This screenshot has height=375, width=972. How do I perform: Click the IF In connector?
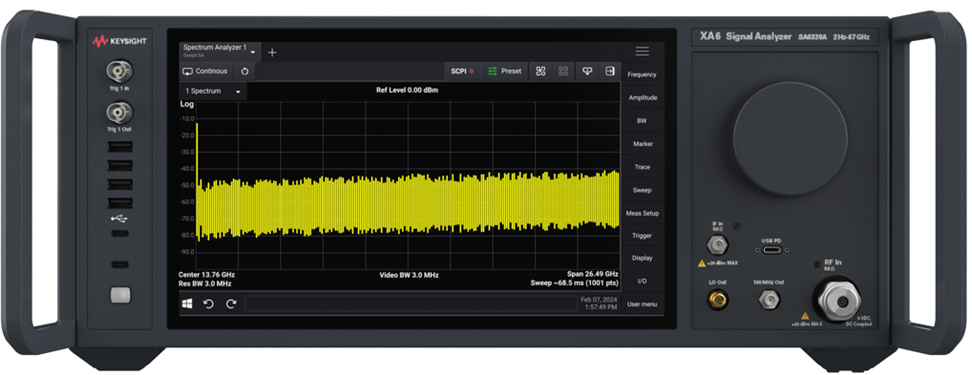[717, 245]
